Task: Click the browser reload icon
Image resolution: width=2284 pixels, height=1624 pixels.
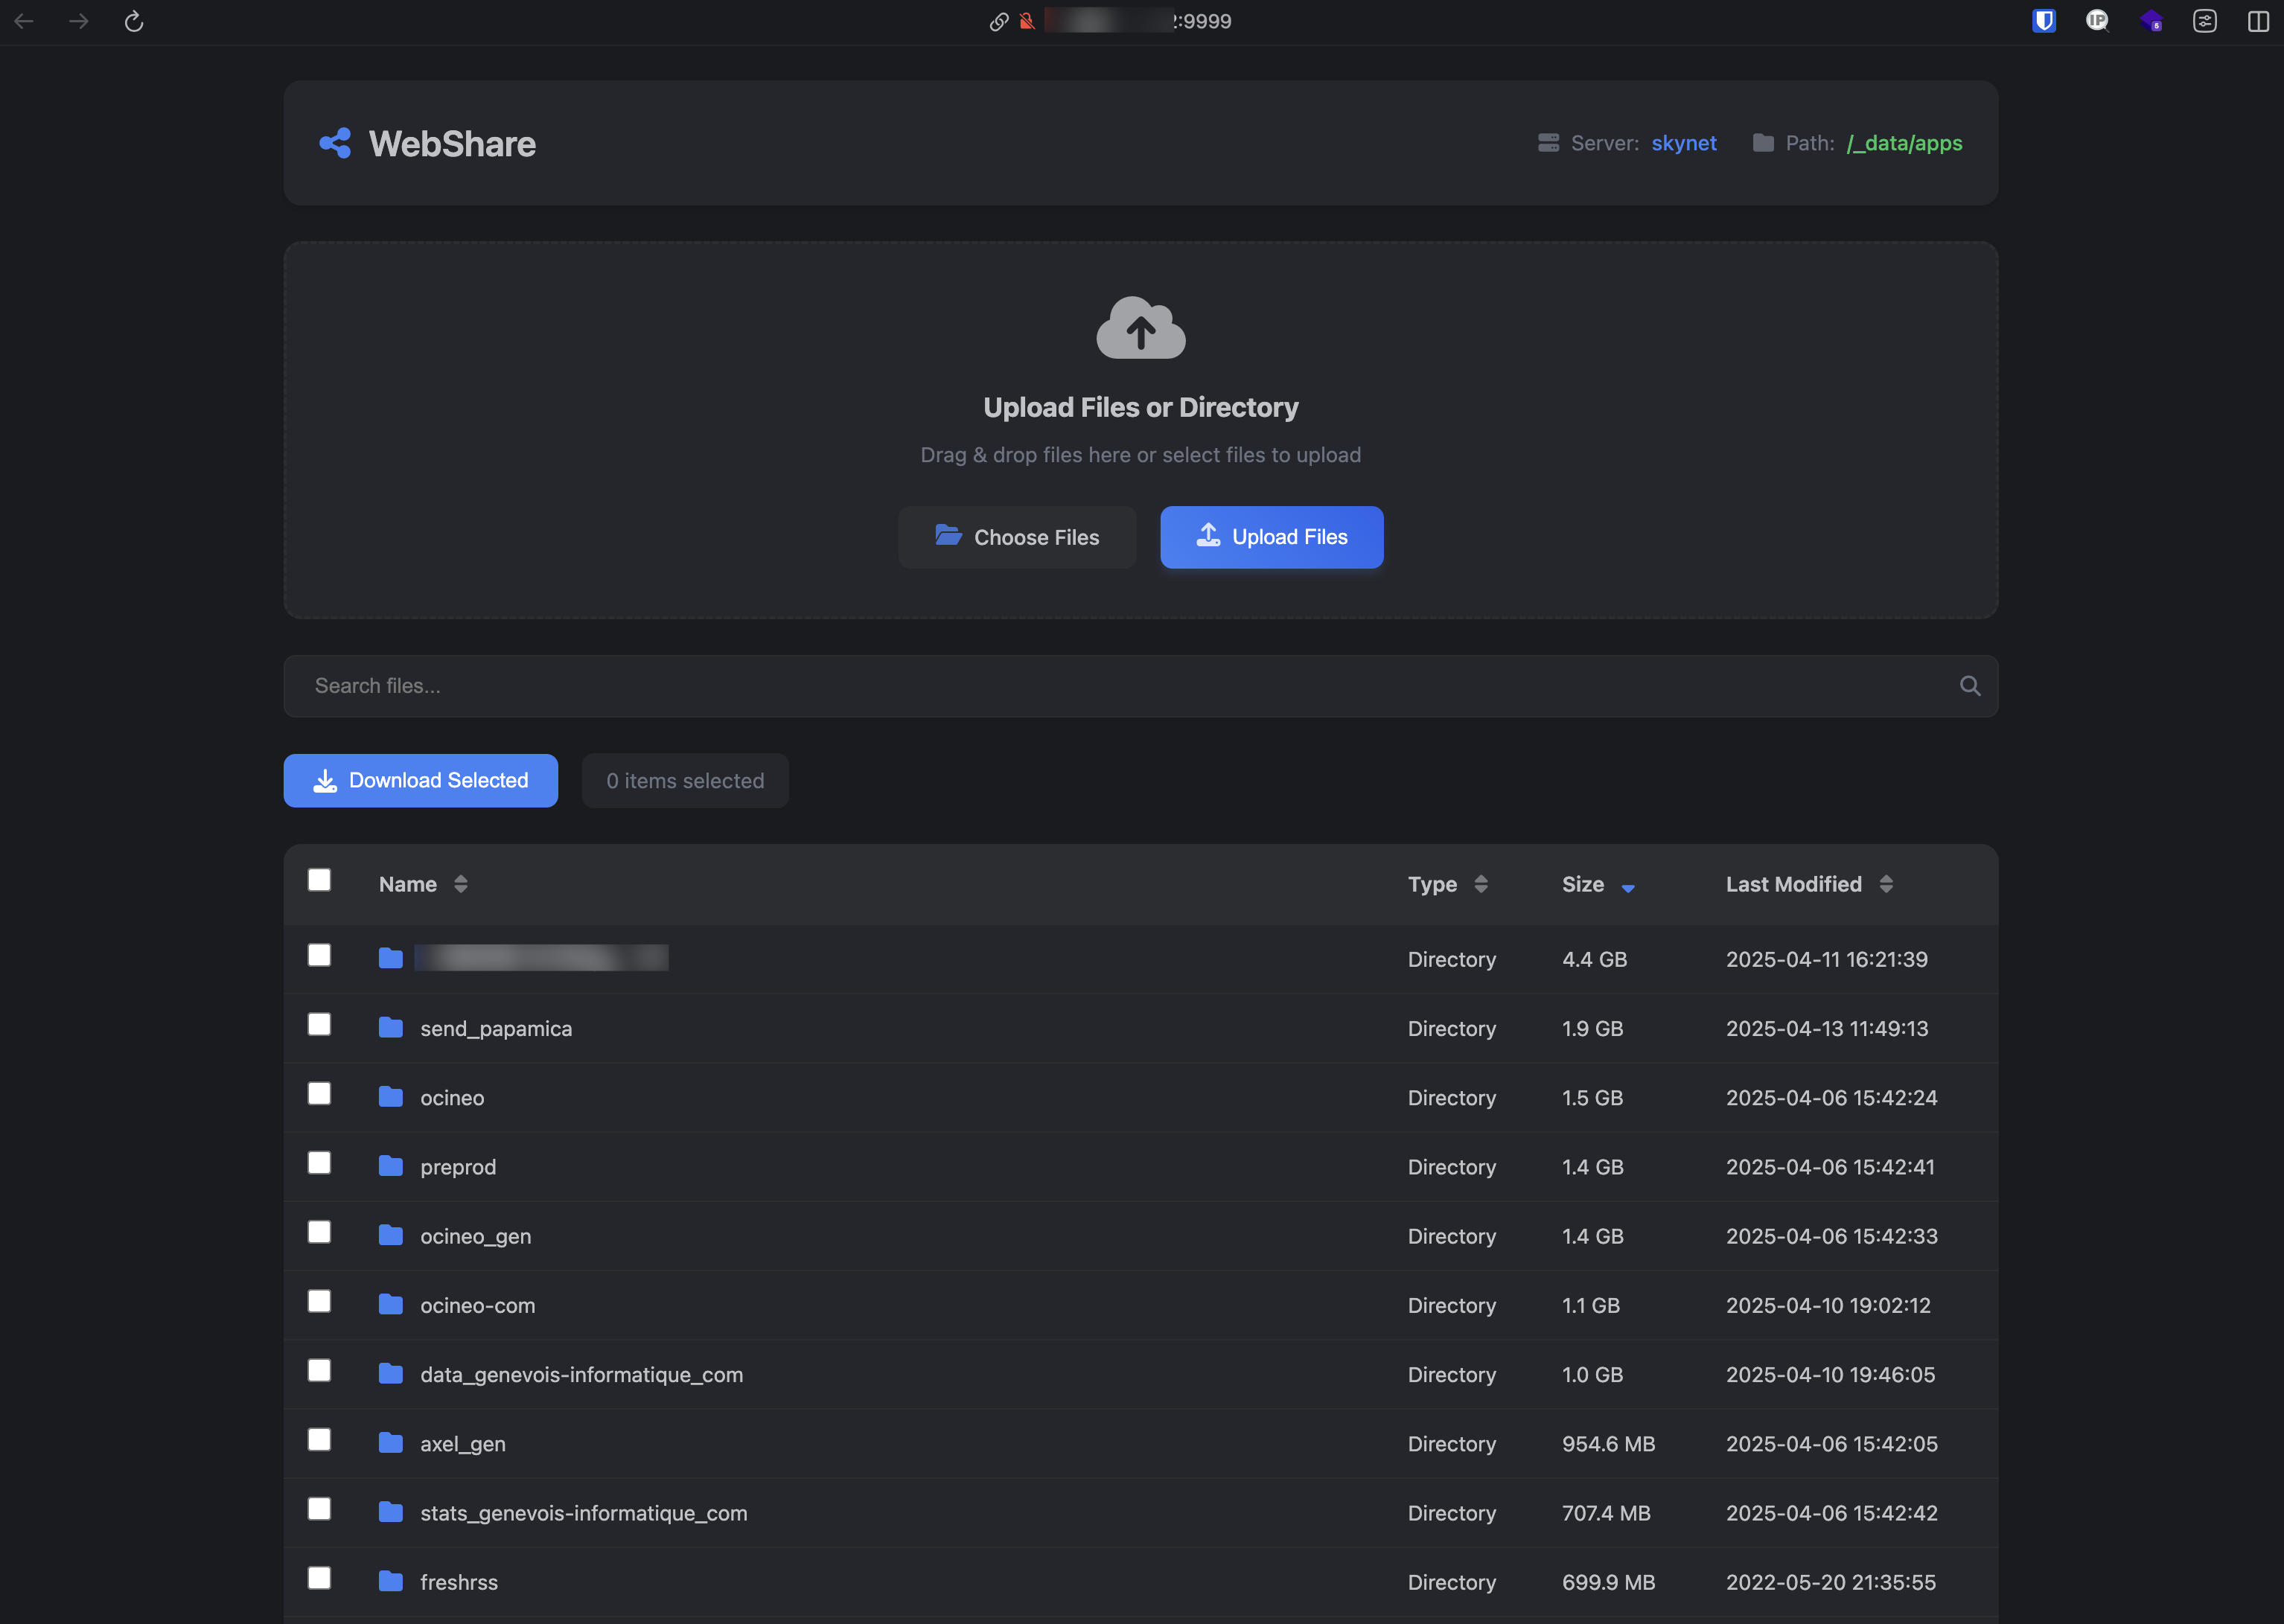Action: [x=134, y=21]
